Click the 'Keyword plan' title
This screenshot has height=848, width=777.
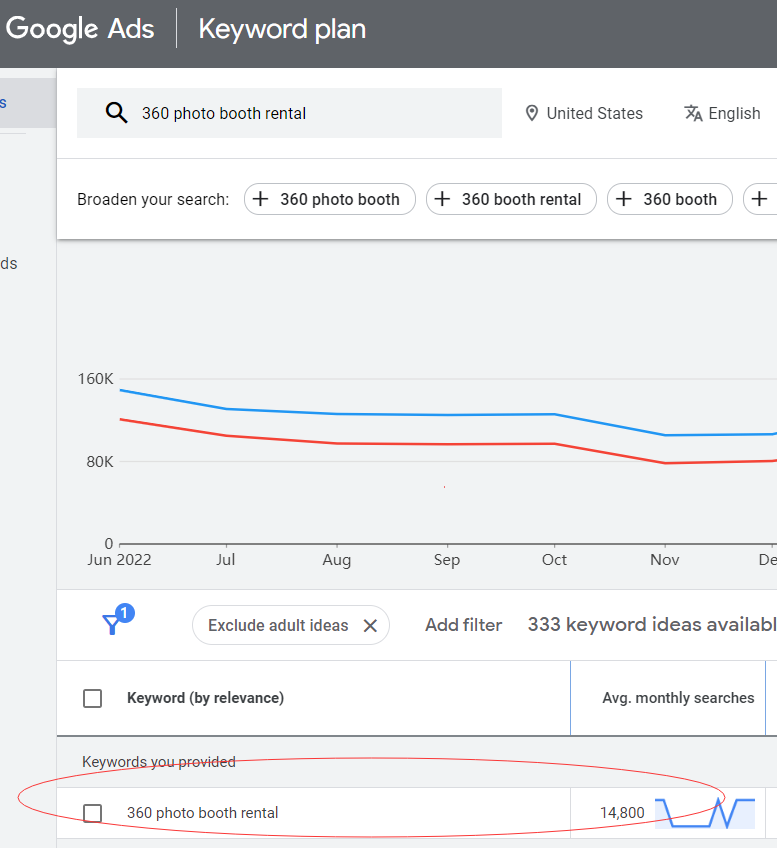(x=282, y=29)
